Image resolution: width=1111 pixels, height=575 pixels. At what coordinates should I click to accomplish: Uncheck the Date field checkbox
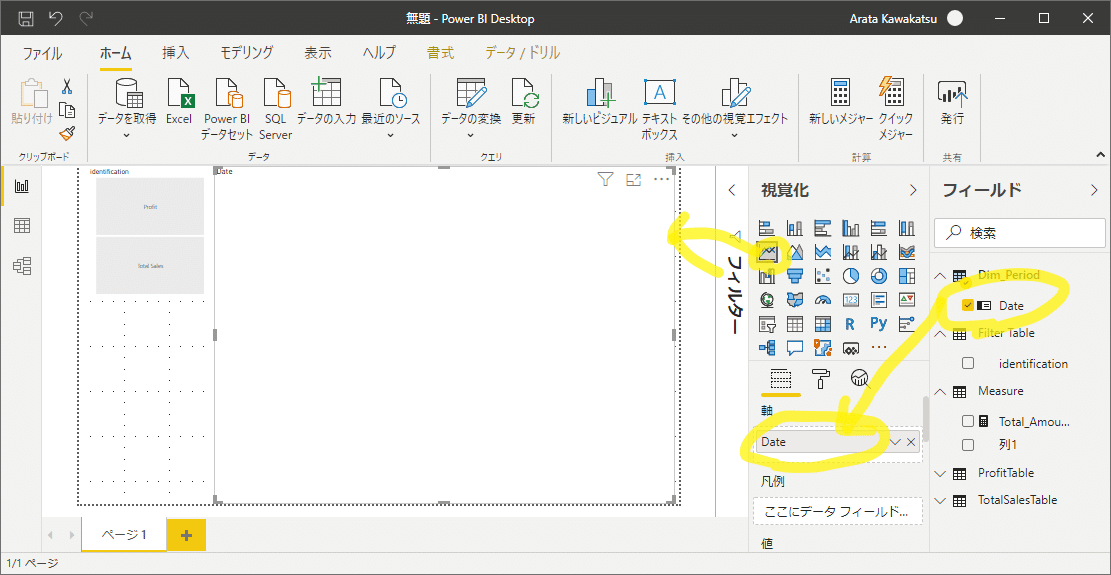tap(968, 305)
